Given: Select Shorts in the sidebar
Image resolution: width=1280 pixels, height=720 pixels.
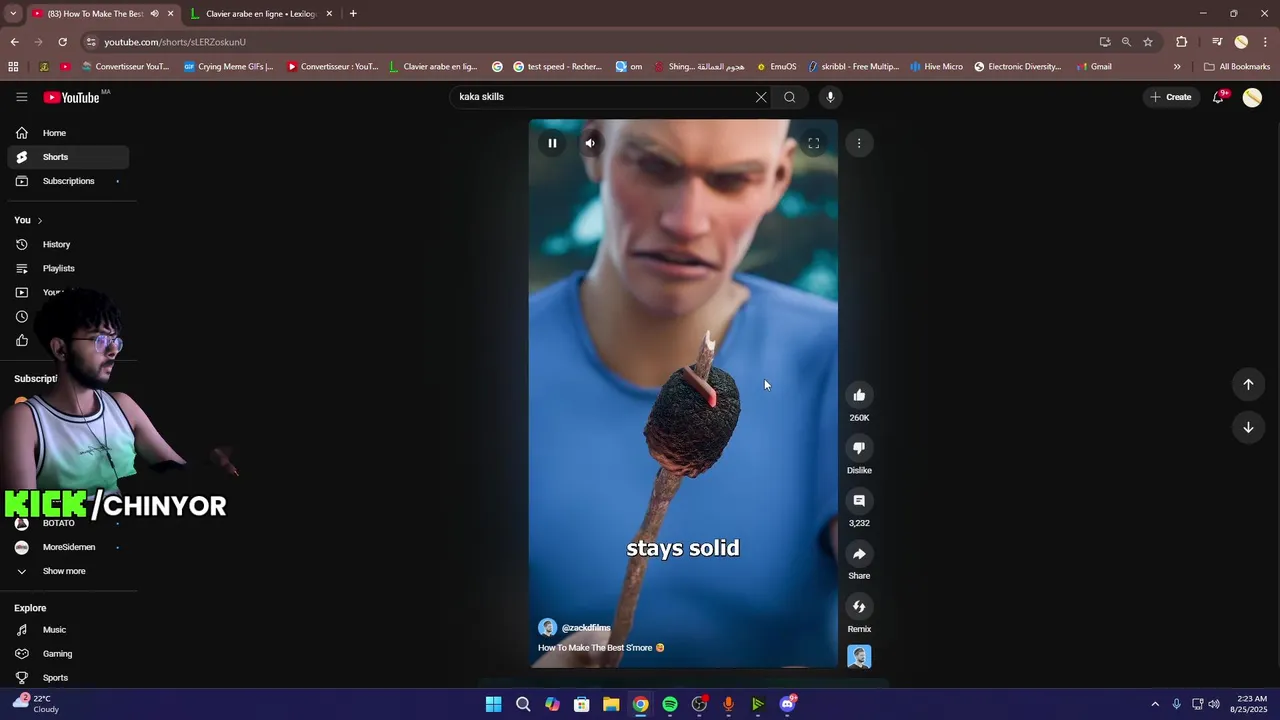Looking at the screenshot, I should (68, 157).
